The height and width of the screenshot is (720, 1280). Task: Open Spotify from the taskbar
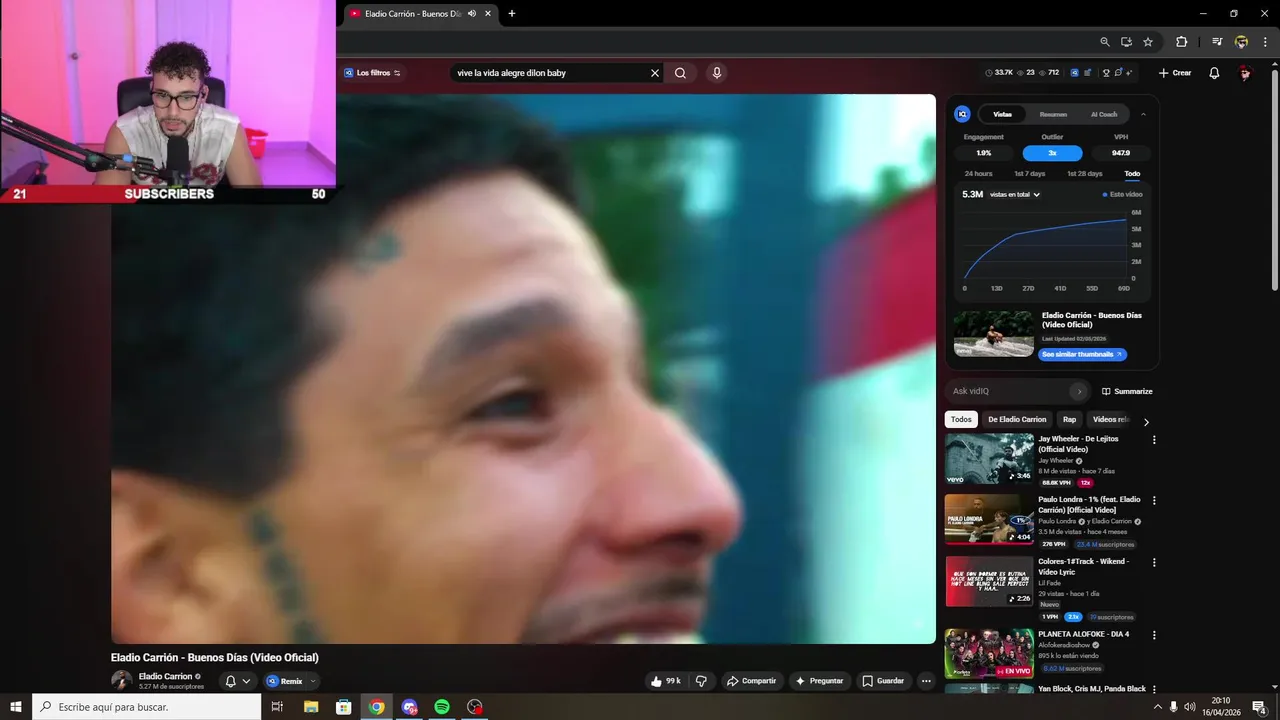click(x=442, y=707)
